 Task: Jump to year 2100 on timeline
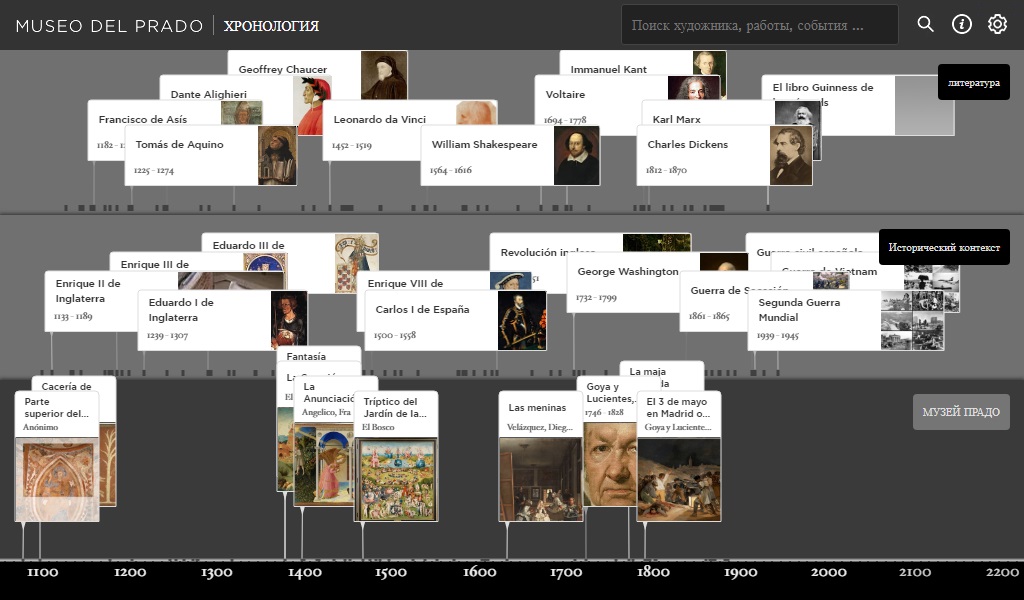[x=915, y=573]
